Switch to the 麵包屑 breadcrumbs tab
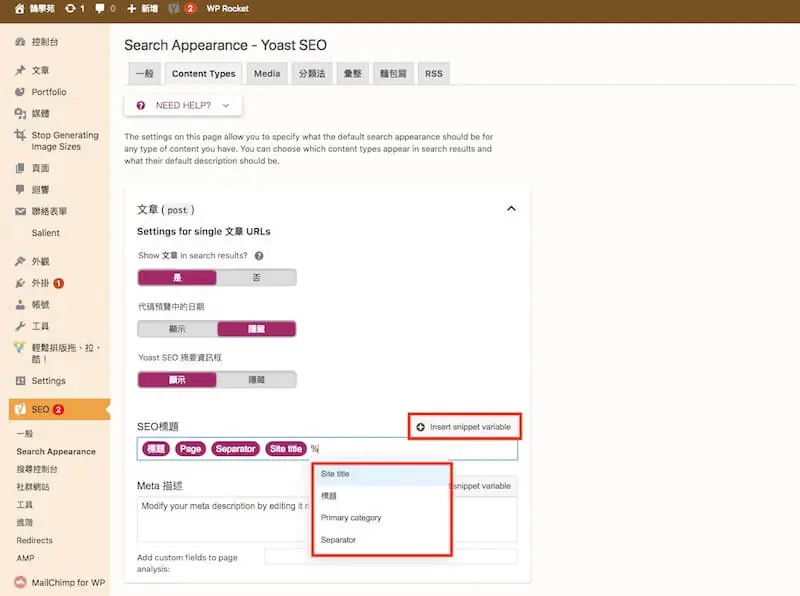 pos(393,73)
